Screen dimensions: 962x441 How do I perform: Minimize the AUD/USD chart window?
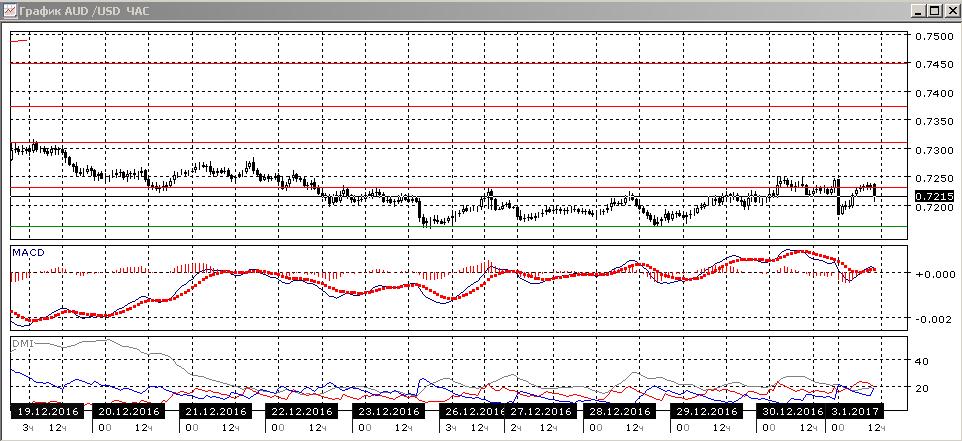point(918,10)
